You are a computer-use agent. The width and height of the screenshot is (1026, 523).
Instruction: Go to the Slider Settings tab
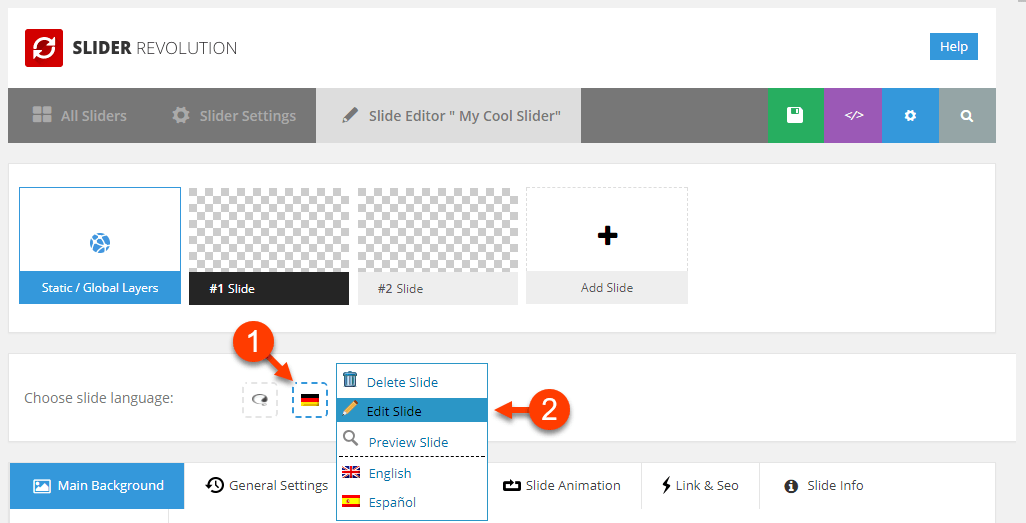coord(234,115)
